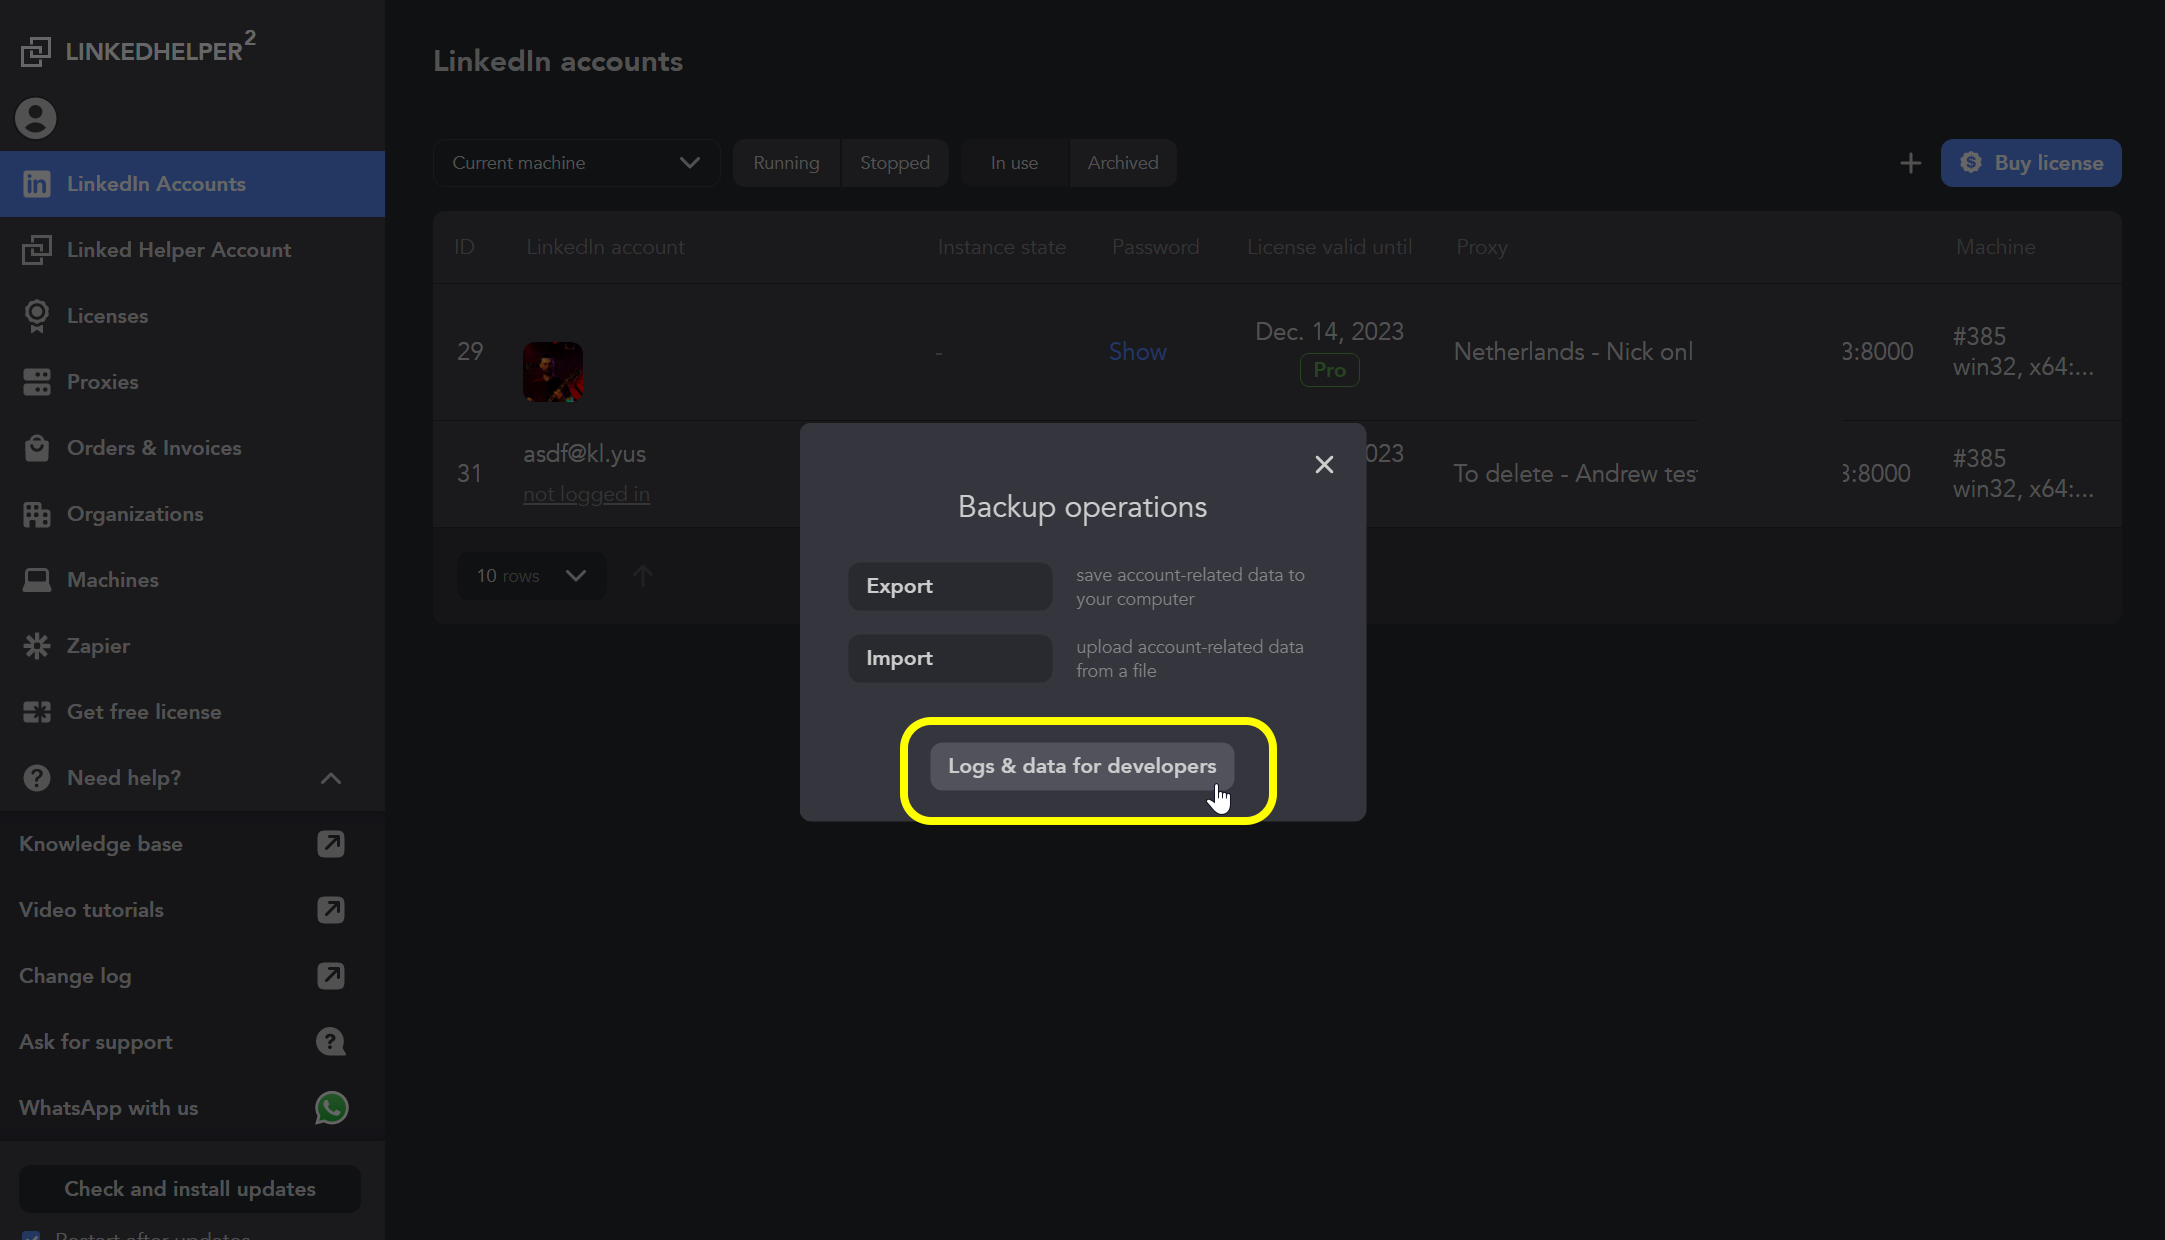Click account 29 profile thumbnail
Screen dimensions: 2165x1240
(x=553, y=372)
